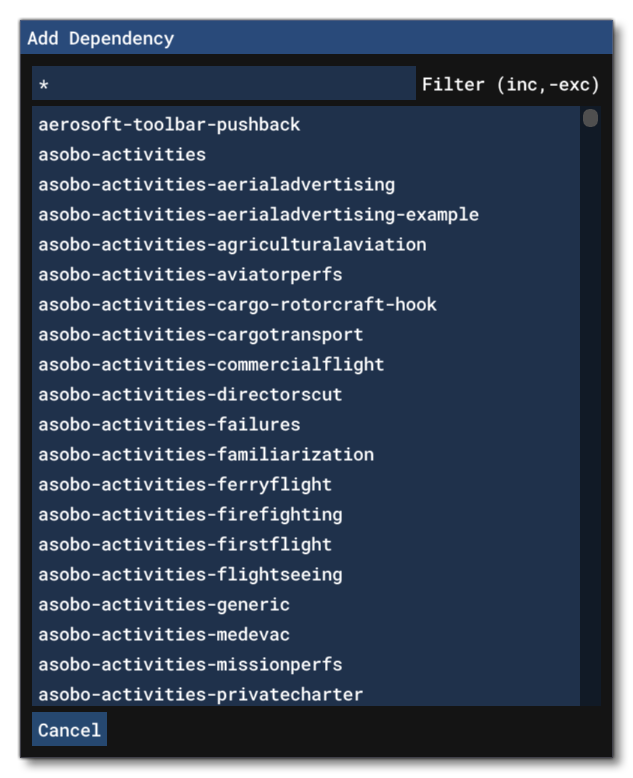Image resolution: width=633 pixels, height=778 pixels.
Task: Select asobo-activities-aerialadvertising dependency
Action: (216, 185)
